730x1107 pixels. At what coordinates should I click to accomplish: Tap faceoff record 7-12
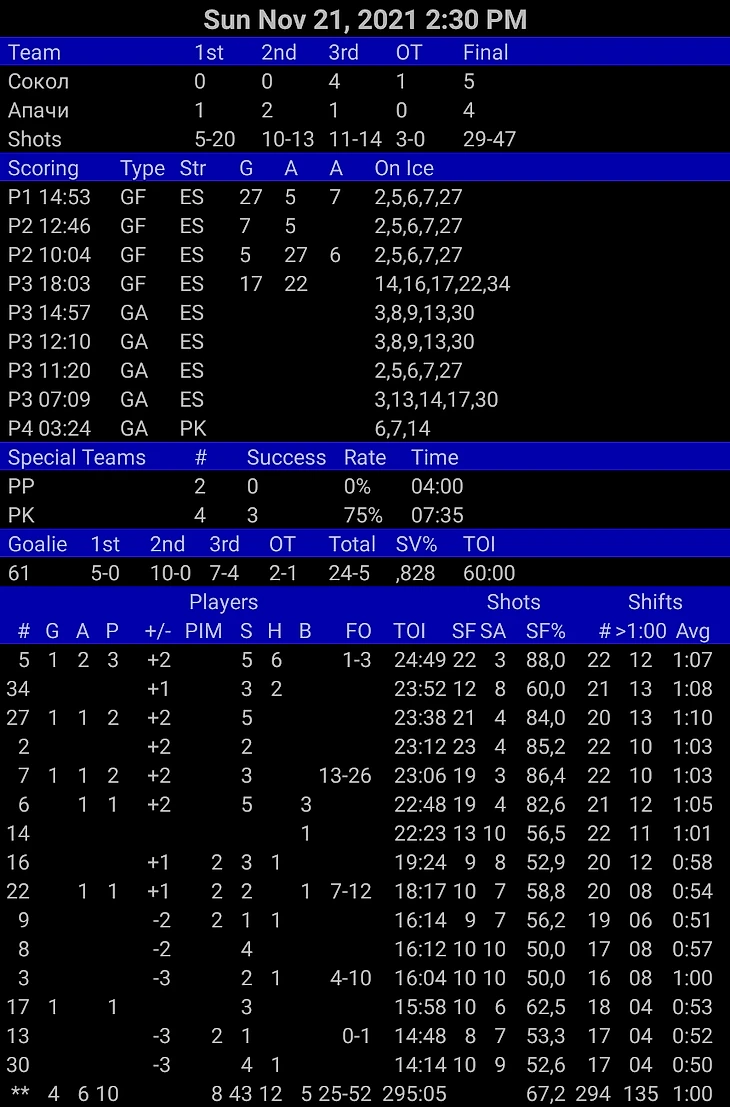(x=351, y=892)
